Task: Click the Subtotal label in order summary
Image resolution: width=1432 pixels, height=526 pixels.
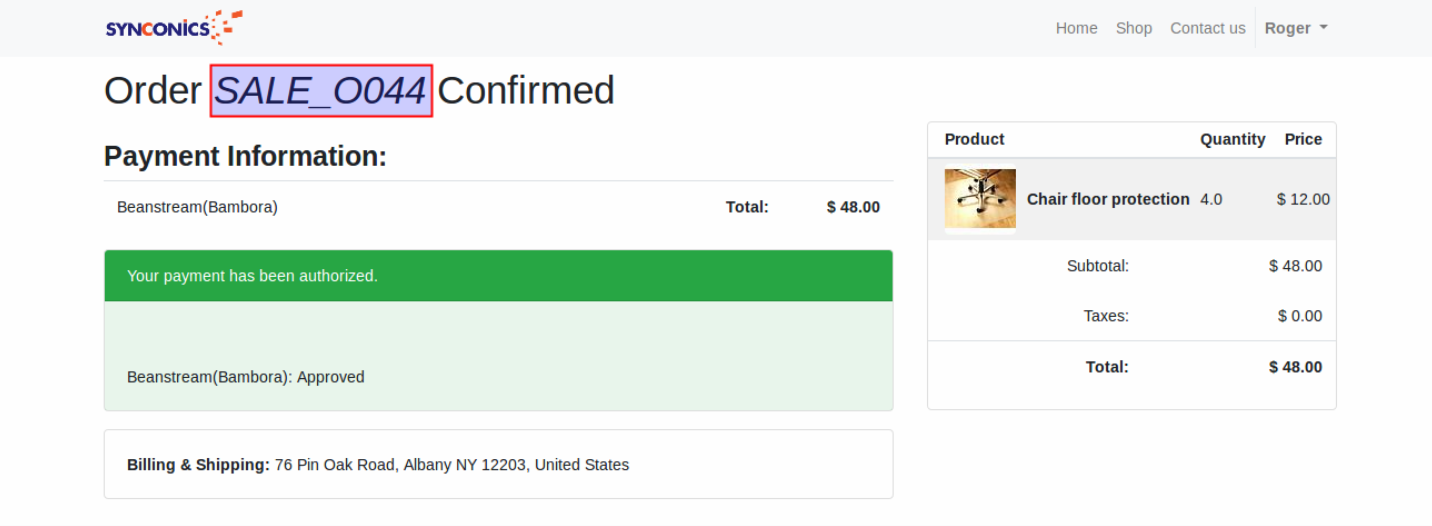Action: click(x=1097, y=266)
